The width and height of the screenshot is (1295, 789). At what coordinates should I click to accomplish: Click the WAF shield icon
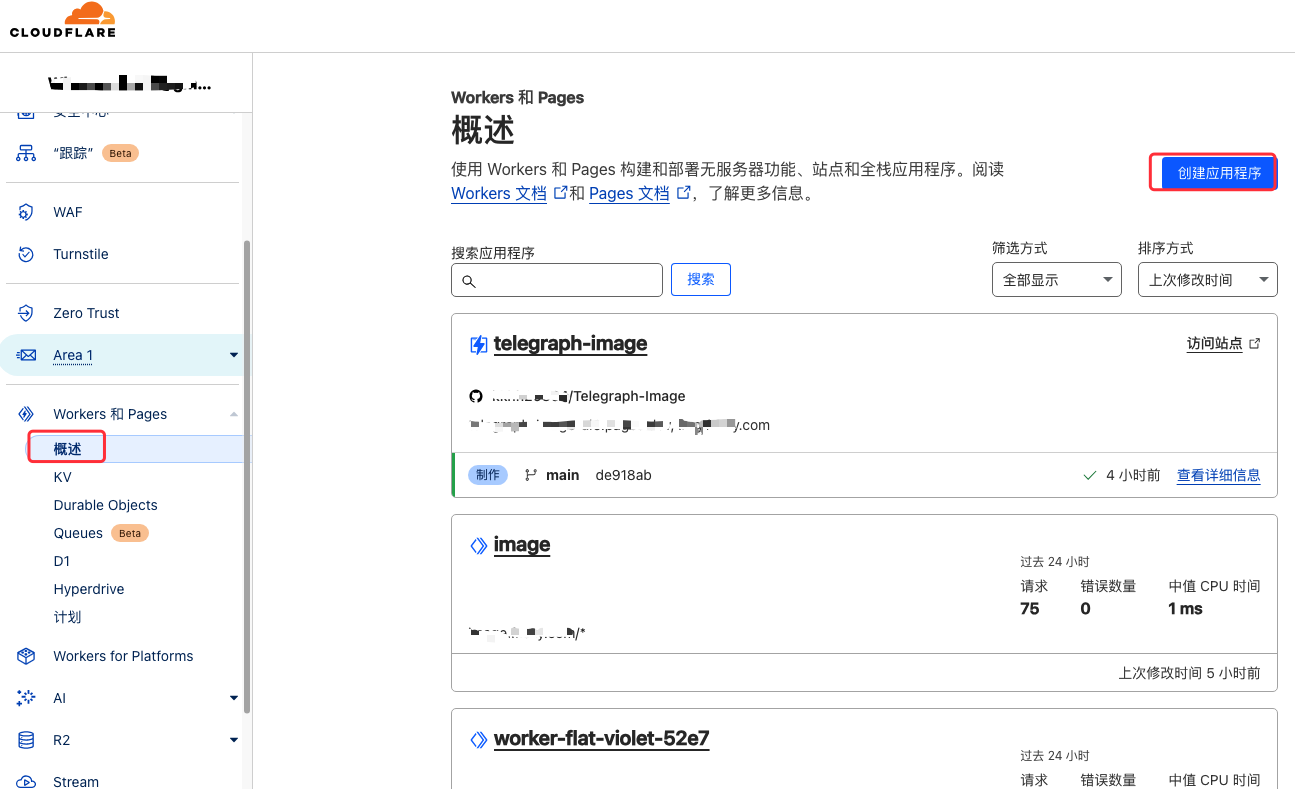tap(26, 212)
